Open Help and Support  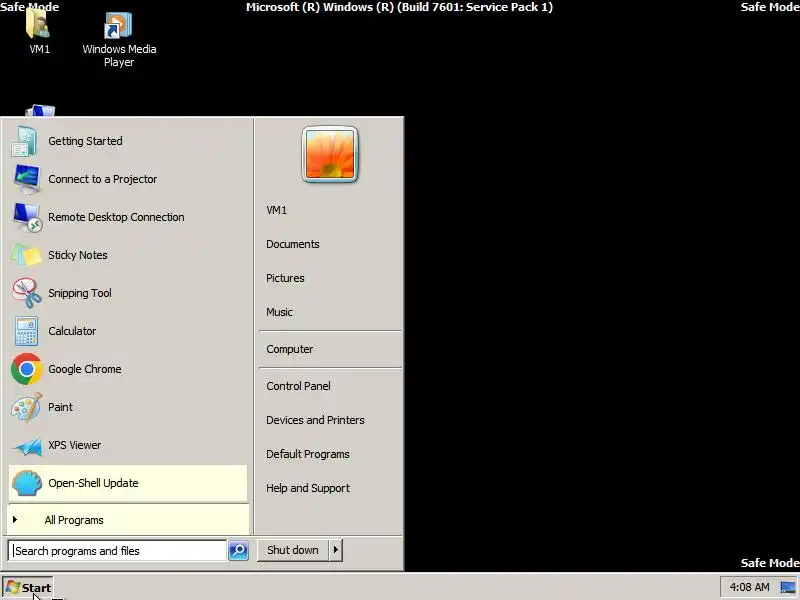[x=308, y=488]
